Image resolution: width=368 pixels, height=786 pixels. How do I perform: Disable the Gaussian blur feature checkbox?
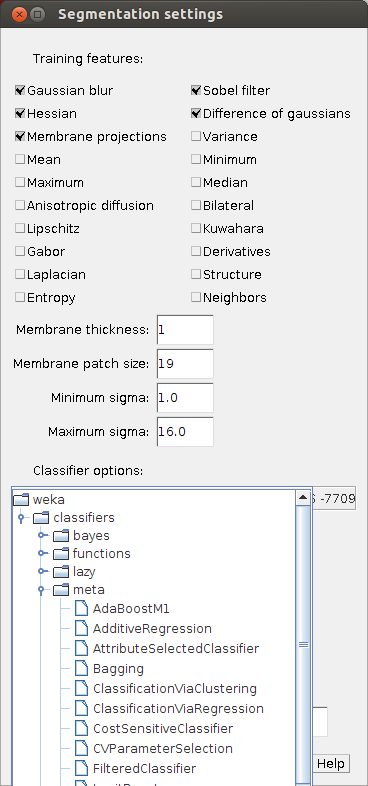click(x=20, y=91)
